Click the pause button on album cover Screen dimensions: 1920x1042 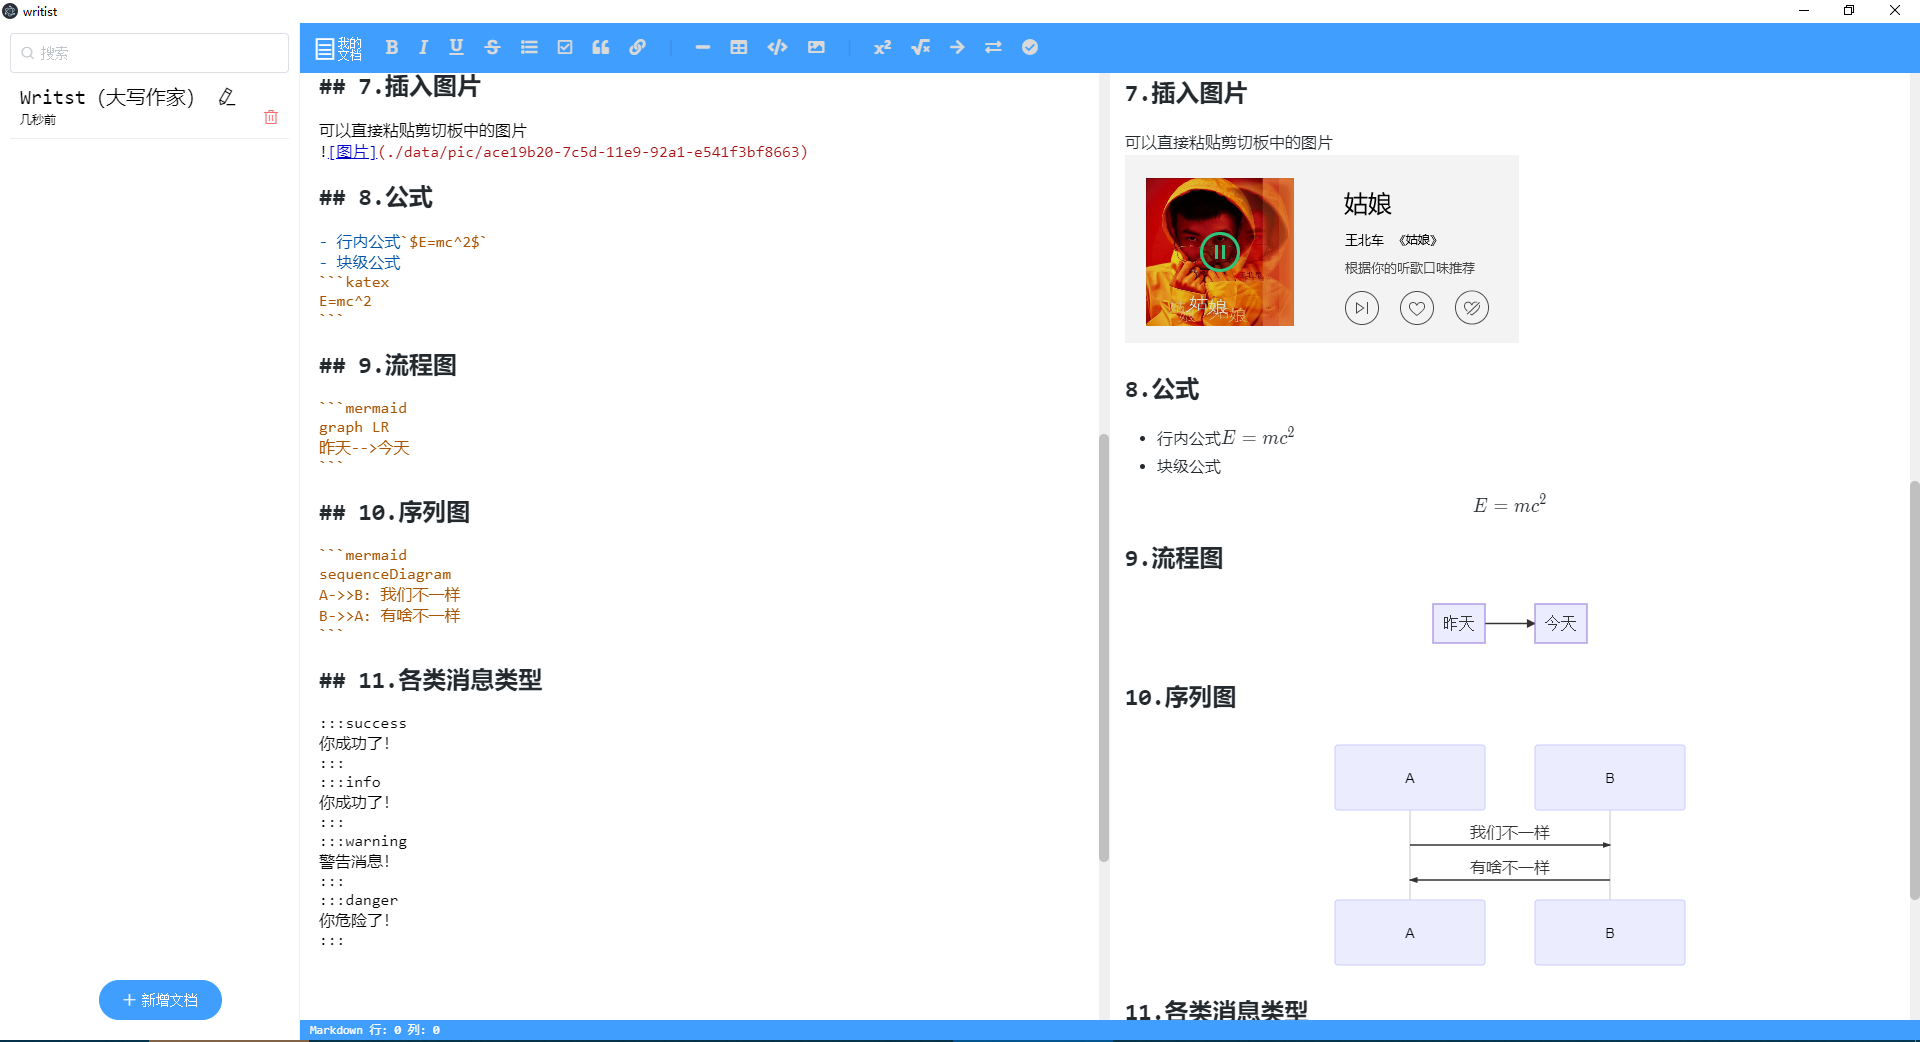(x=1219, y=252)
